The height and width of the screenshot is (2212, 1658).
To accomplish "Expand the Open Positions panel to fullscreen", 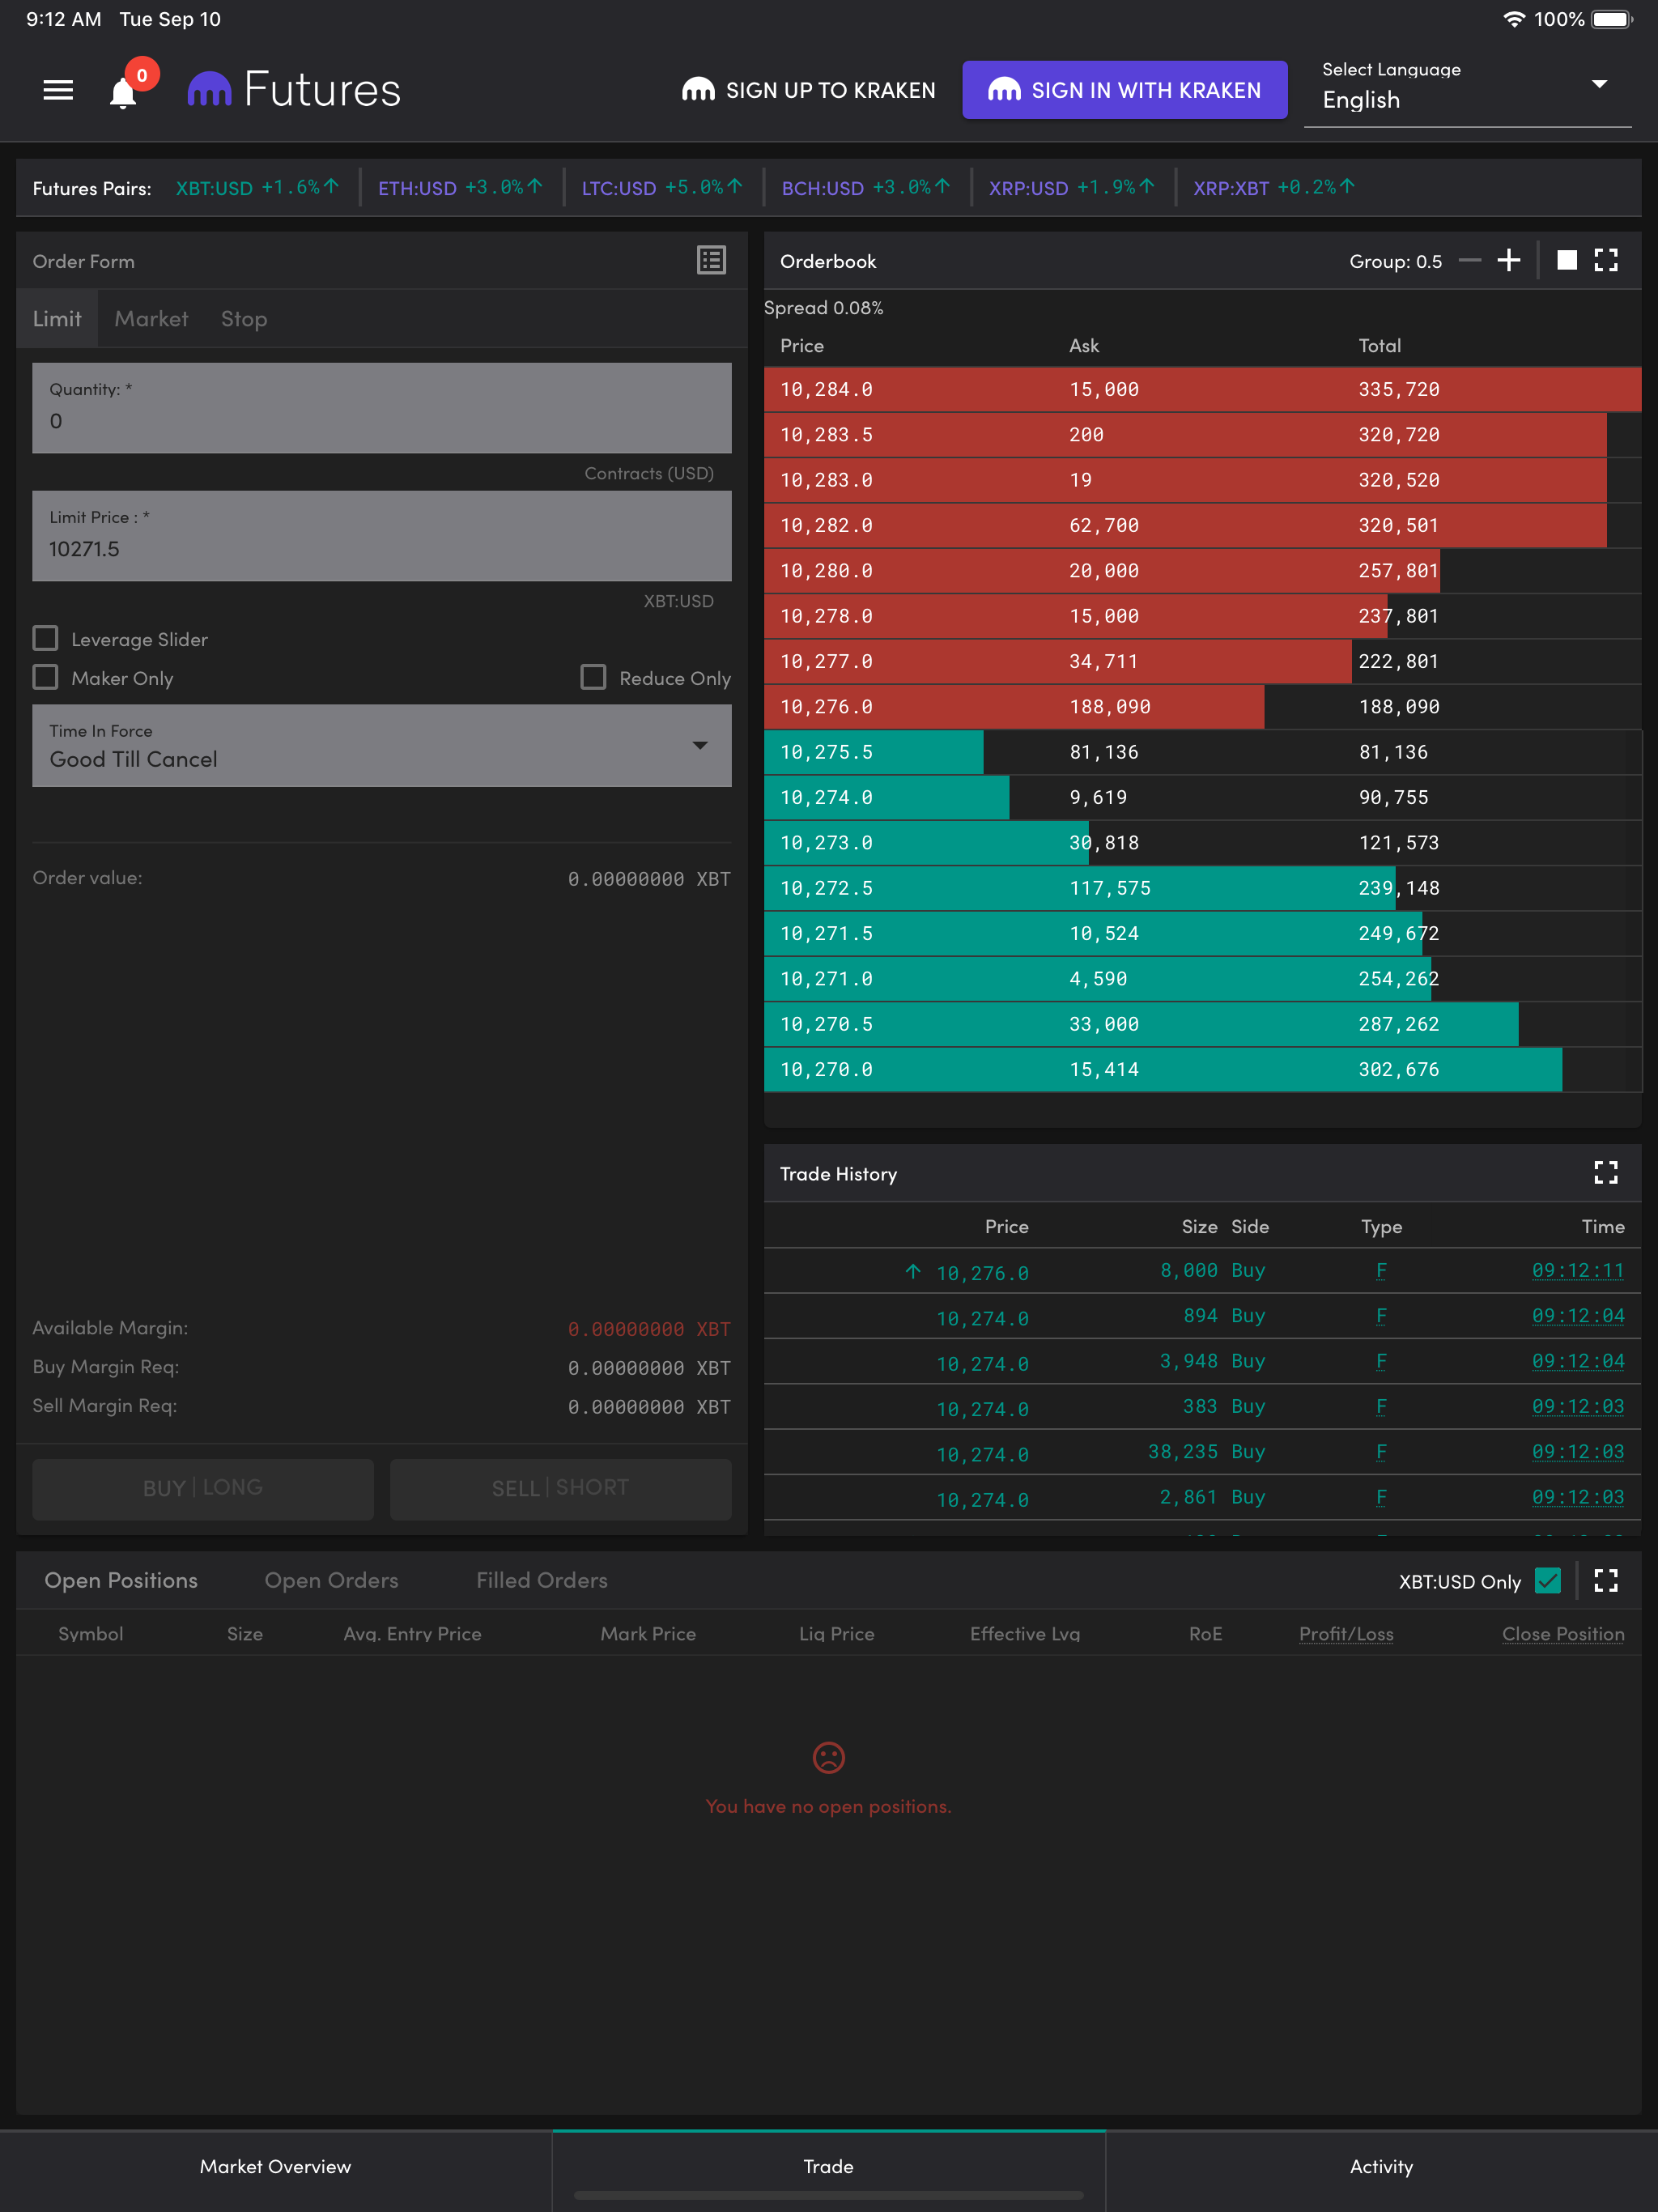I will tap(1605, 1580).
